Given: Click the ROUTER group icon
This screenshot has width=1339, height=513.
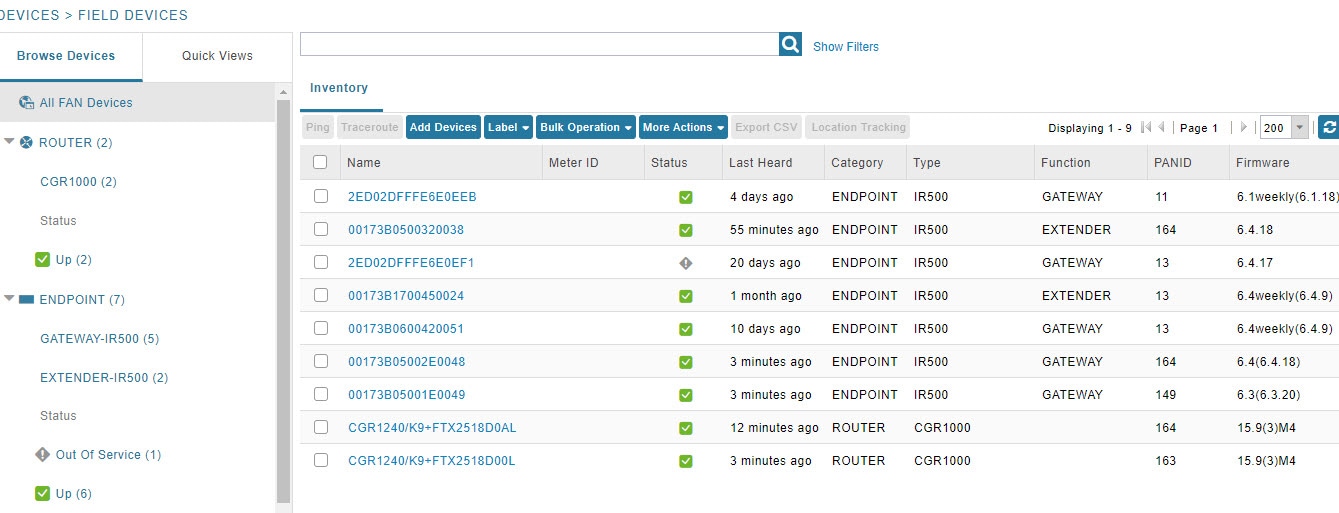Looking at the screenshot, I should 26,142.
